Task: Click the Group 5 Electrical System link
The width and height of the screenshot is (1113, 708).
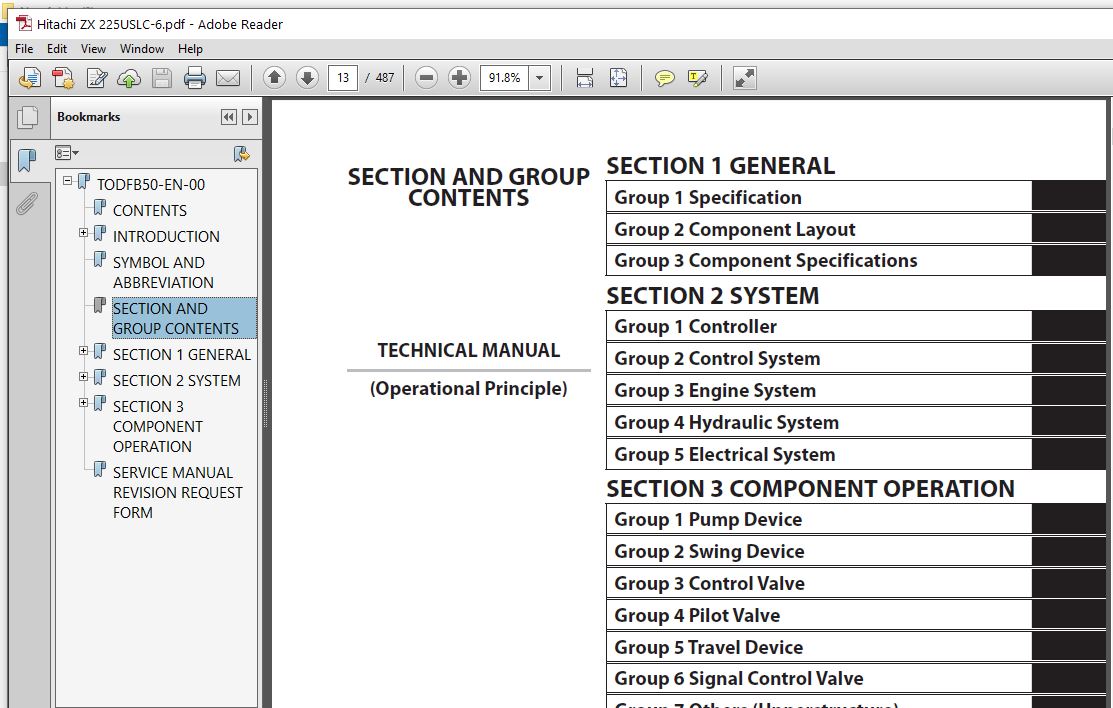Action: click(725, 454)
